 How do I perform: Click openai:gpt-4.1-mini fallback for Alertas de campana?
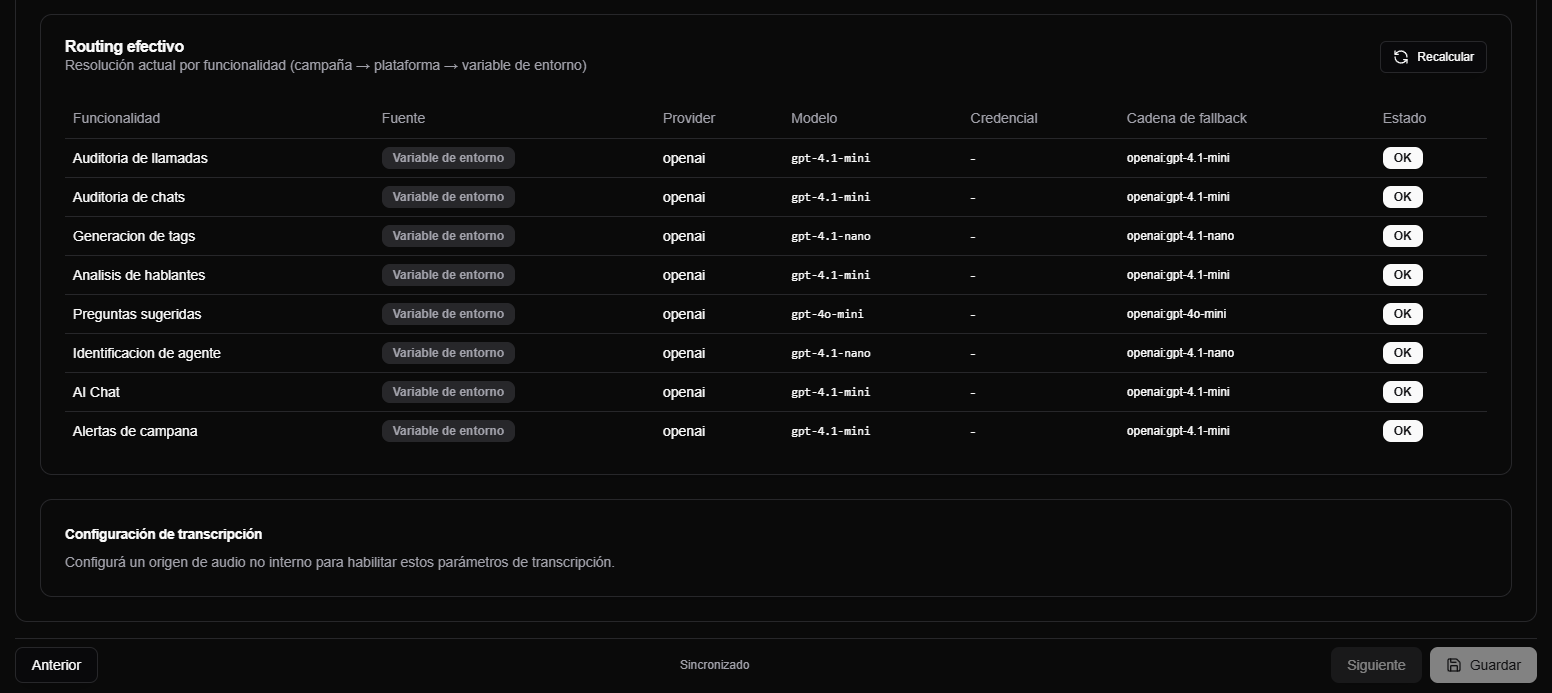1178,431
